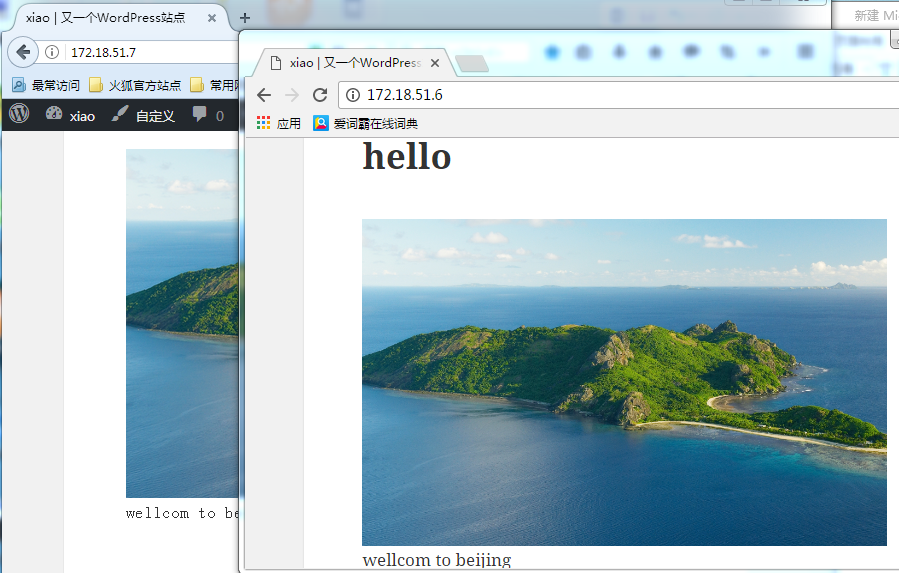Go forward in Chrome window
This screenshot has height=573, width=899.
click(x=292, y=95)
